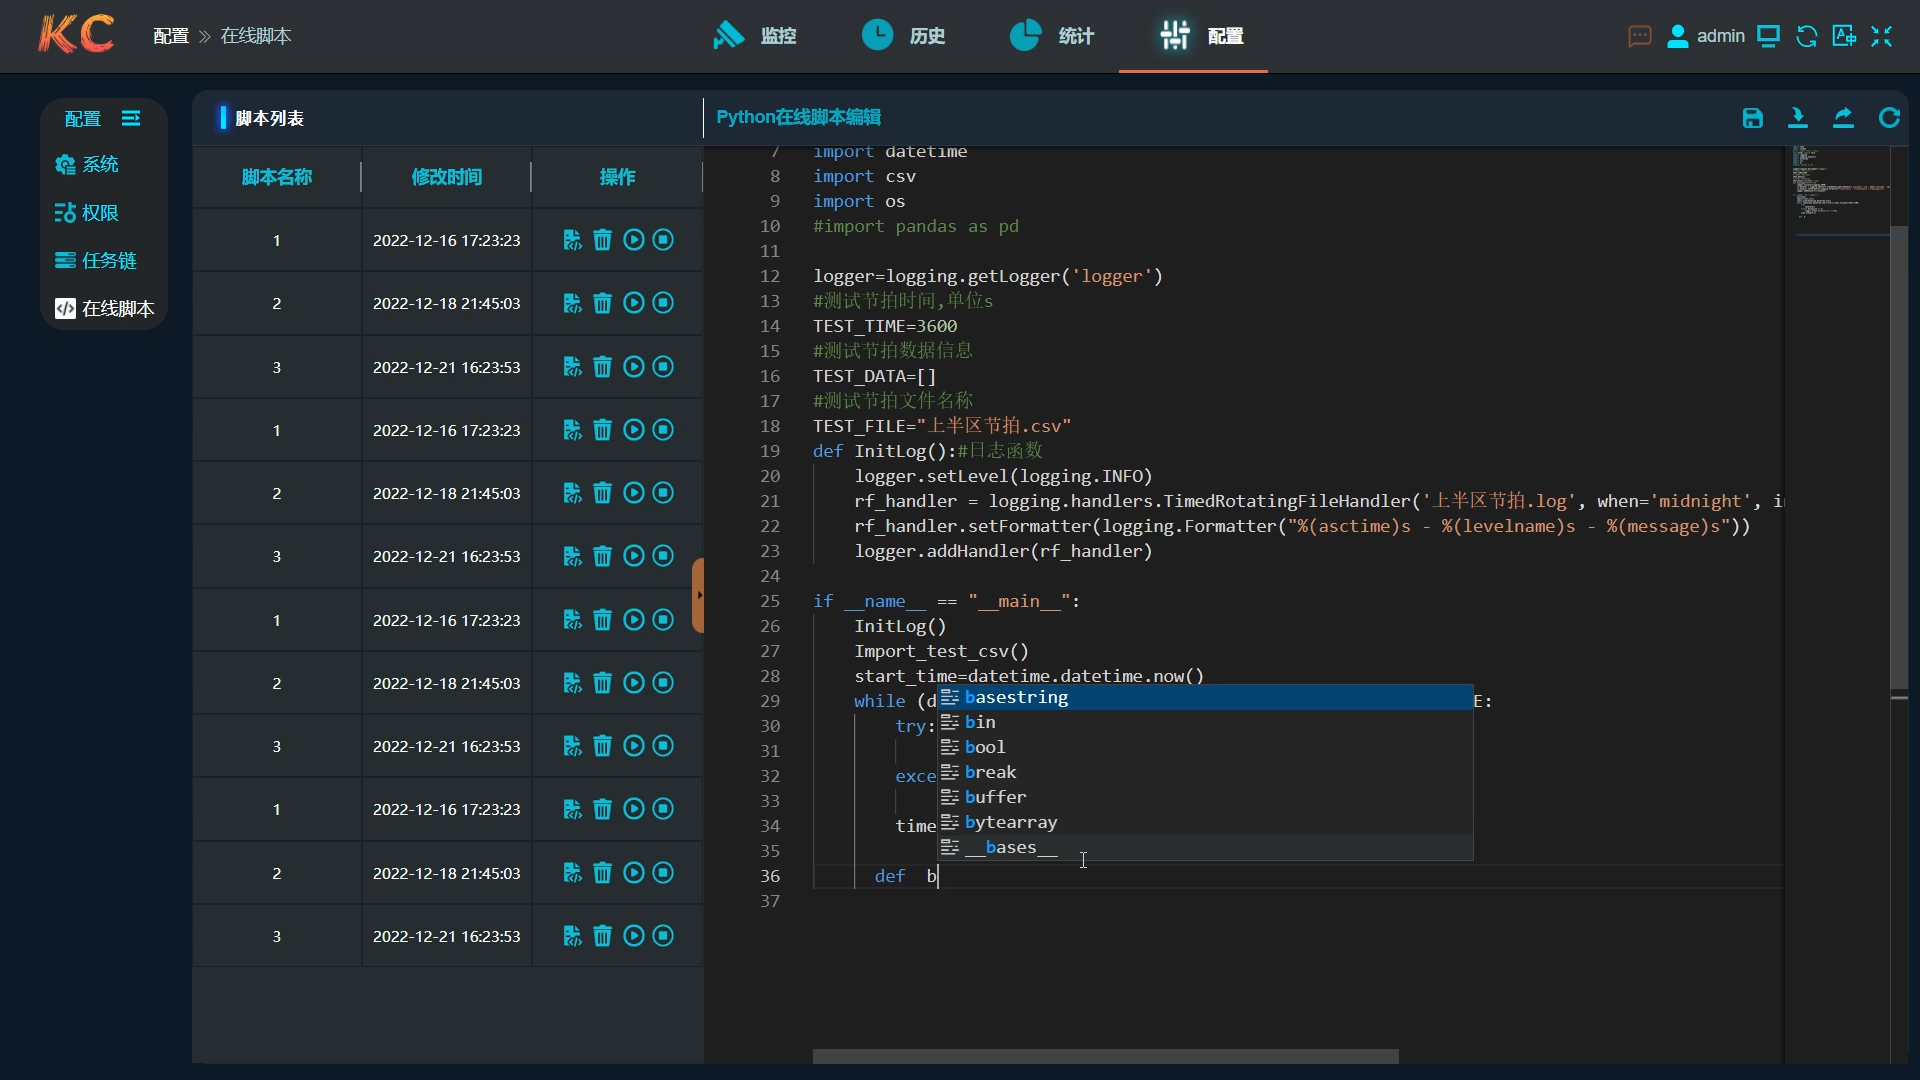Choose bin from autocomplete list

[1205, 722]
